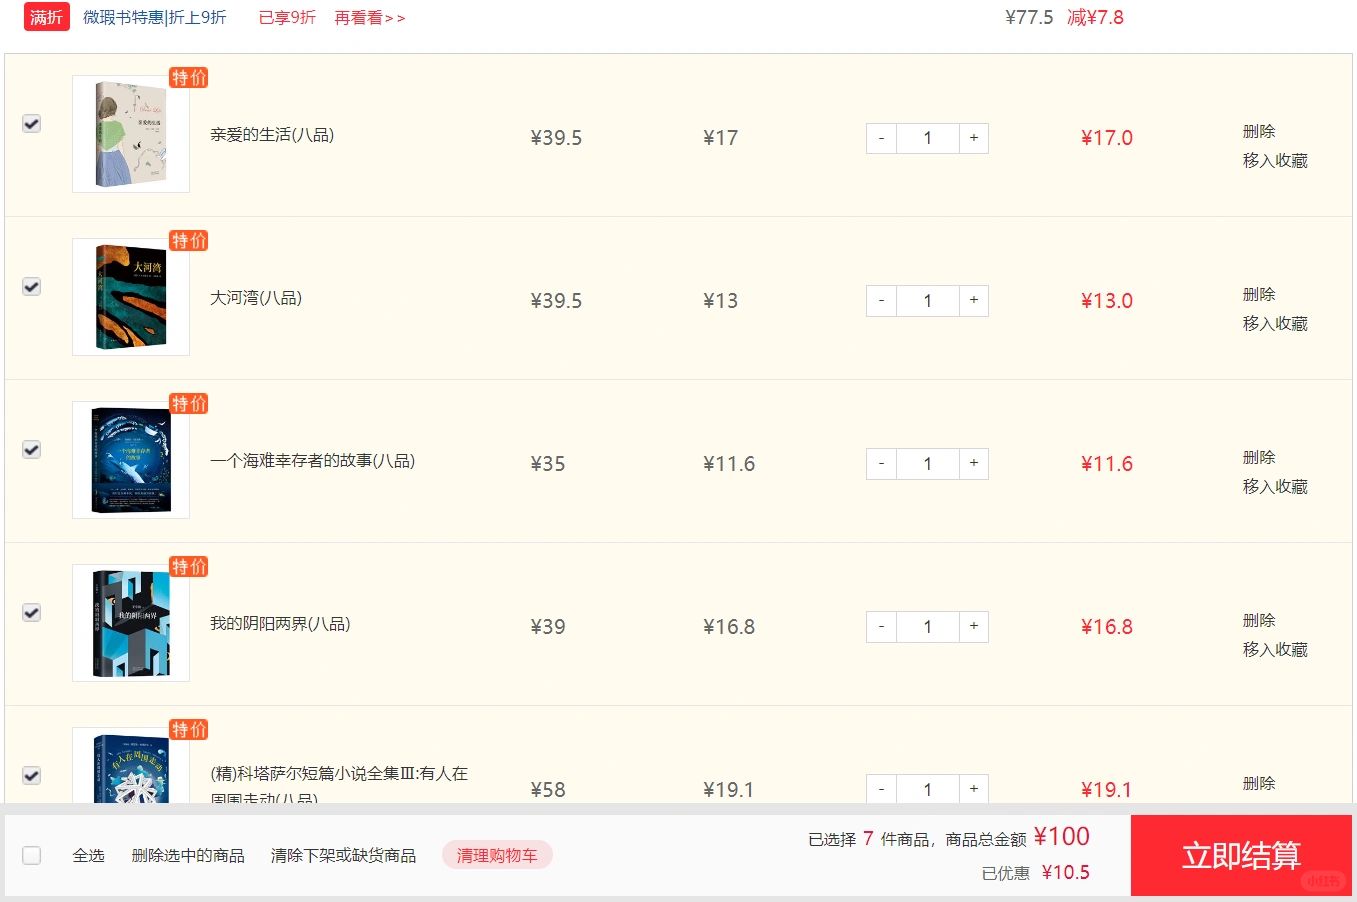Increase quantity of 科塔萨尔短篇小说全集

(974, 789)
